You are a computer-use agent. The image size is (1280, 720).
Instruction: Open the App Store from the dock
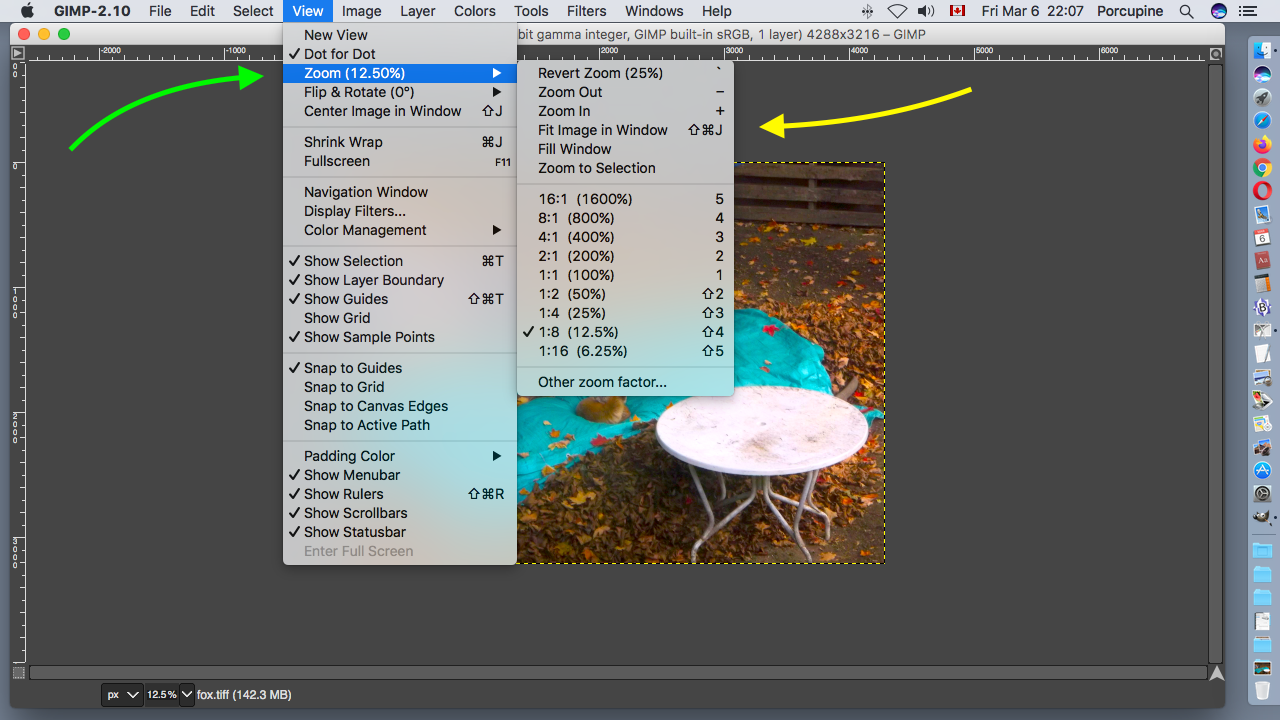[1262, 470]
